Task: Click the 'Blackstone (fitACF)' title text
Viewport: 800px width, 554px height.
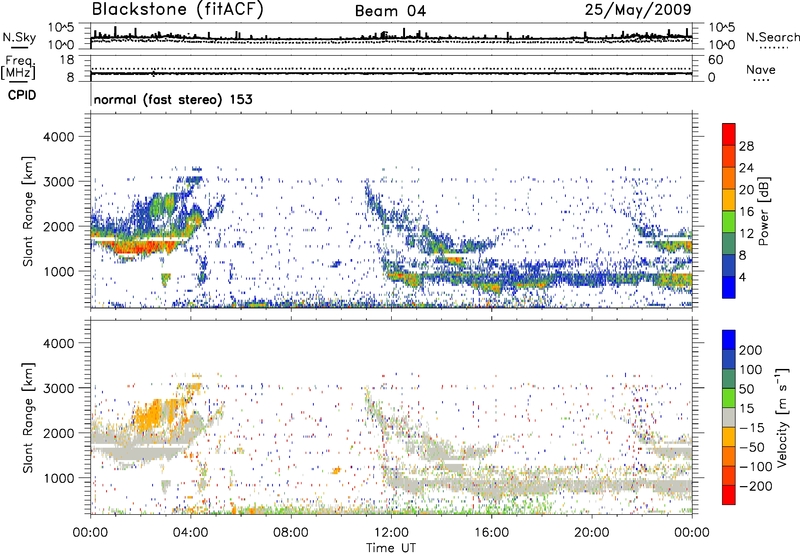Action: 177,10
